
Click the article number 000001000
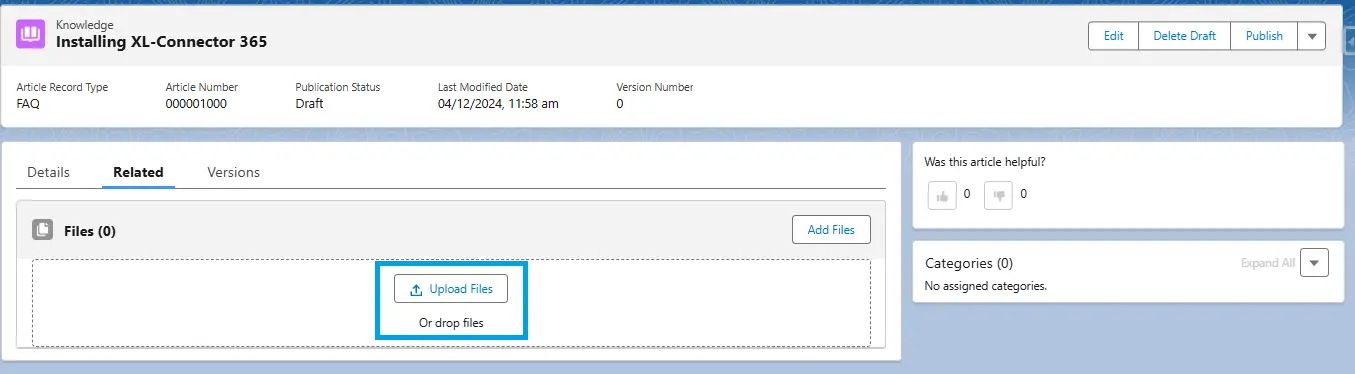[196, 104]
